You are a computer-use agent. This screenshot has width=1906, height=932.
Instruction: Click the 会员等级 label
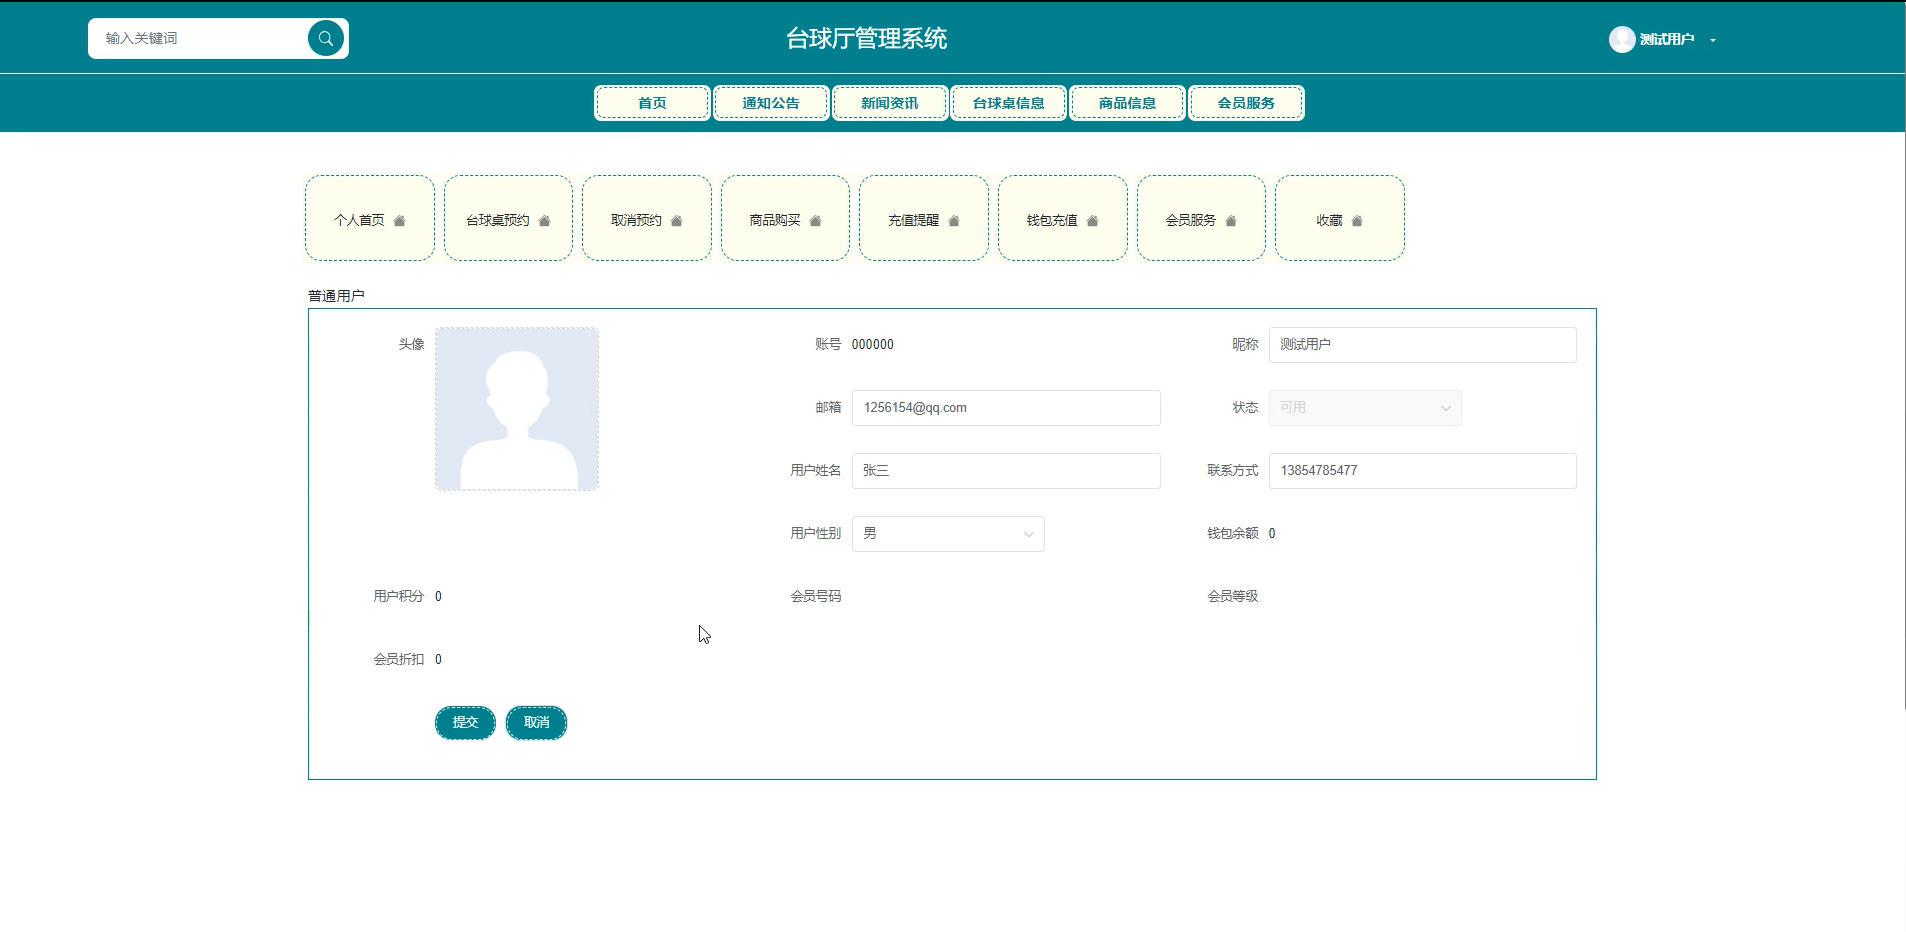coord(1233,597)
